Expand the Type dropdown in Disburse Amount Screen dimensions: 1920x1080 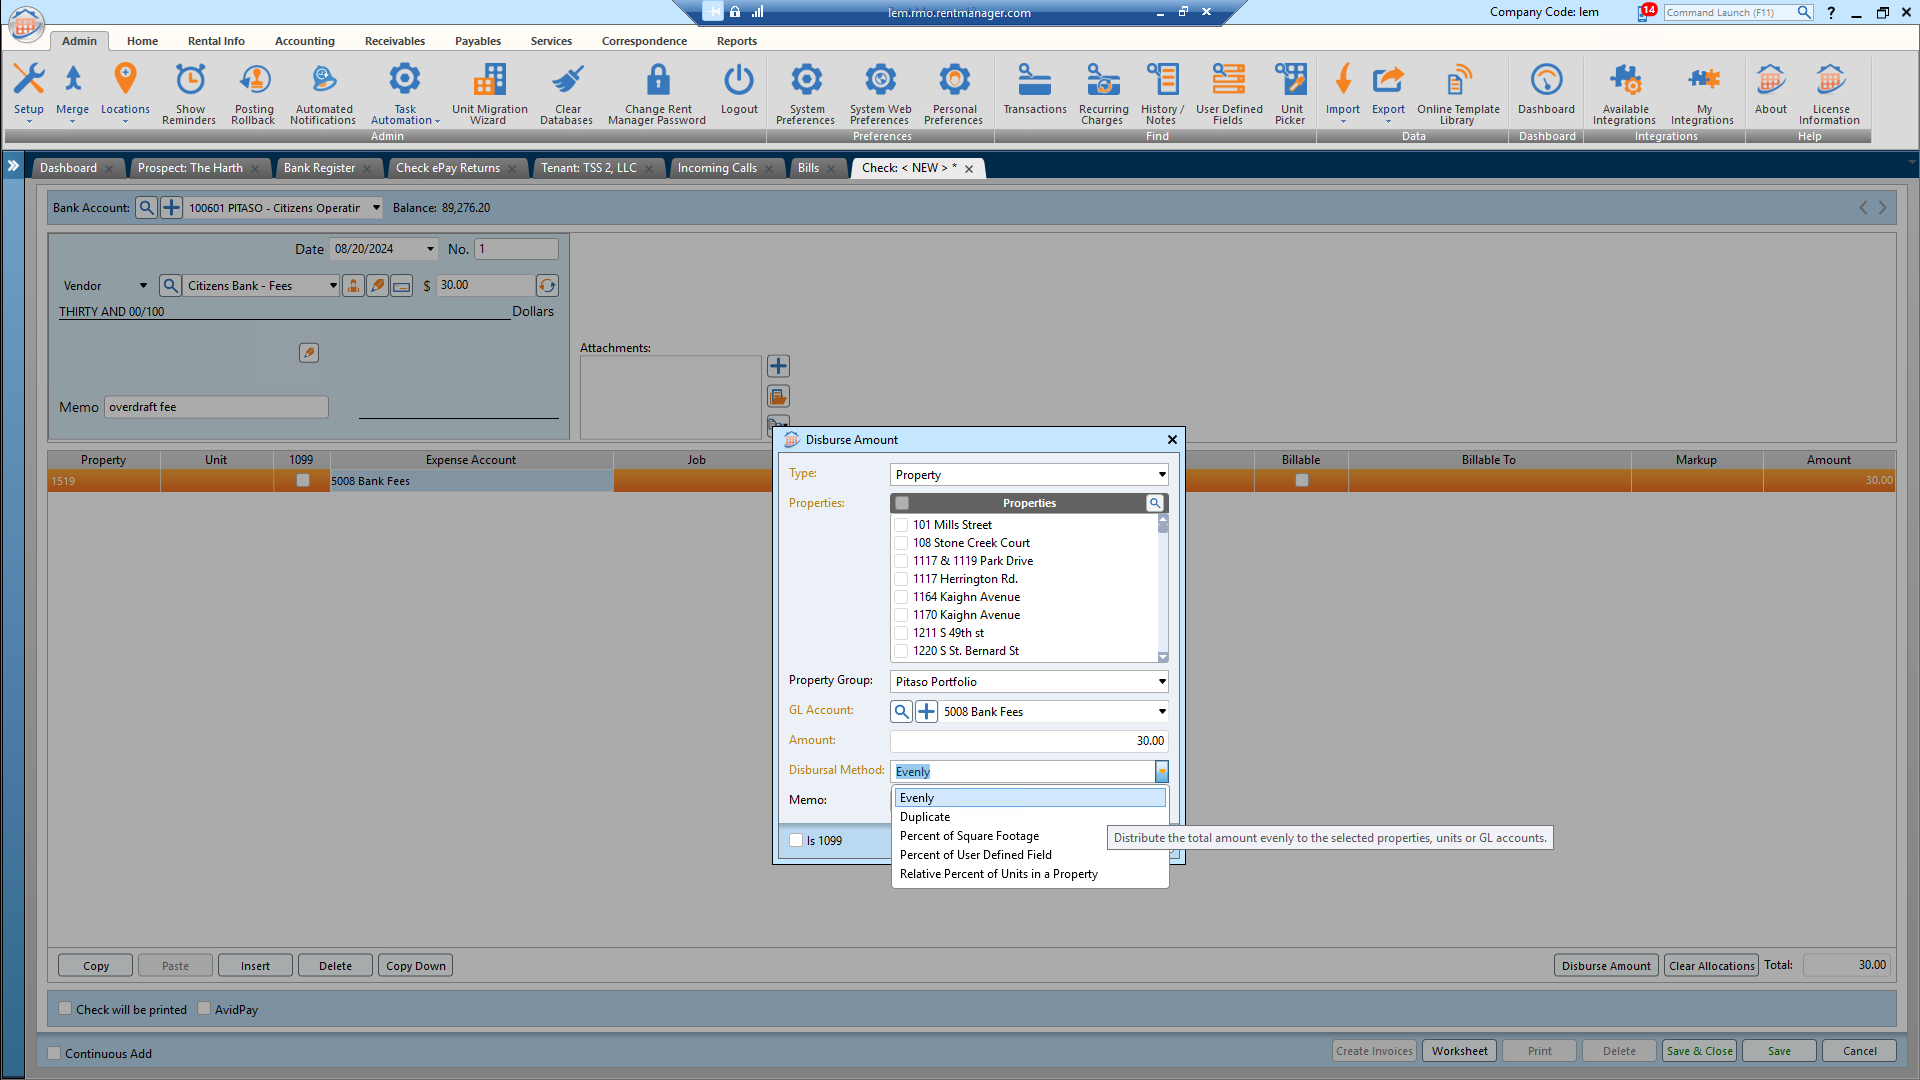tap(1162, 475)
